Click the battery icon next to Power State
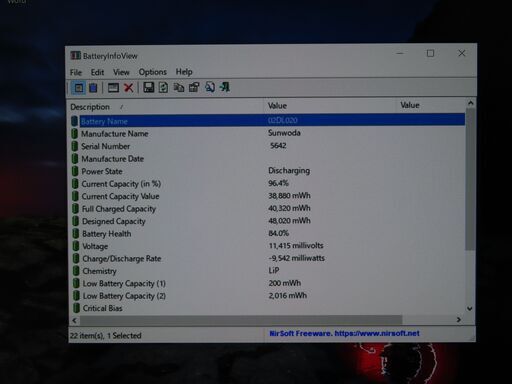This screenshot has width=512, height=384. click(75, 171)
